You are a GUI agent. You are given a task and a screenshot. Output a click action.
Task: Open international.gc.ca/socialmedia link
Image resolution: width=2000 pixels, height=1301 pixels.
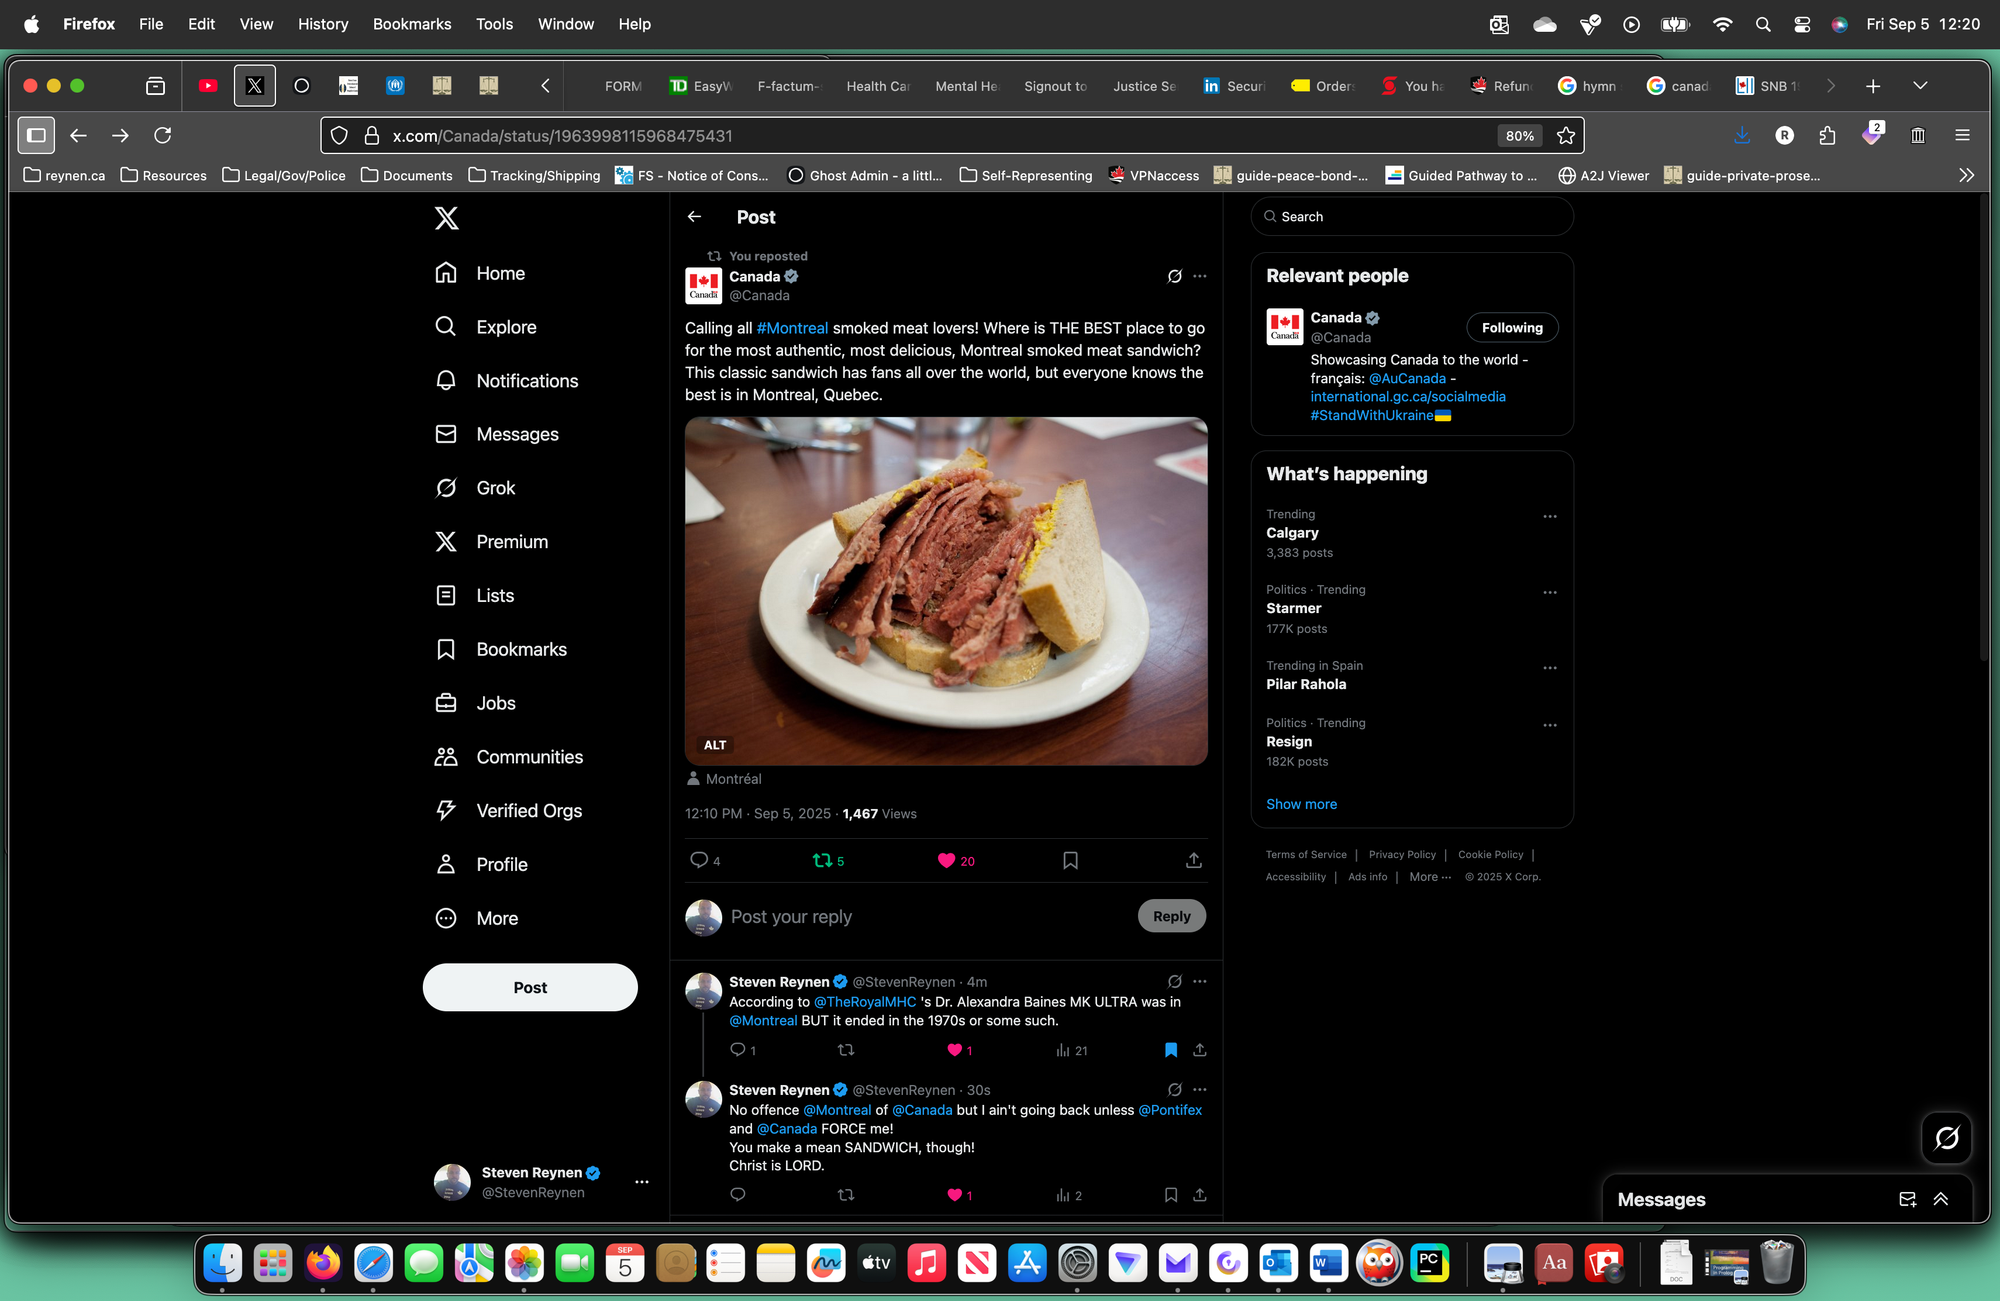point(1408,397)
